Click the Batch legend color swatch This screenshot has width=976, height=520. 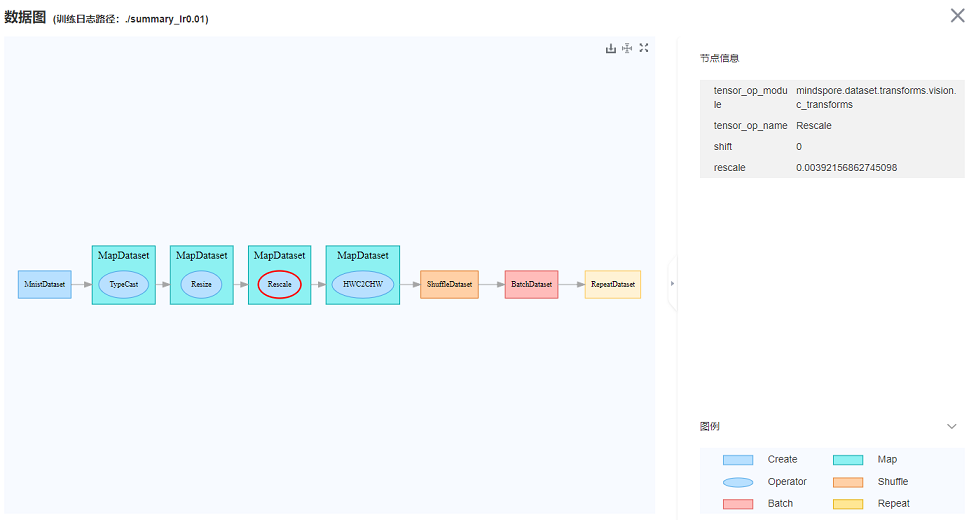coord(738,504)
